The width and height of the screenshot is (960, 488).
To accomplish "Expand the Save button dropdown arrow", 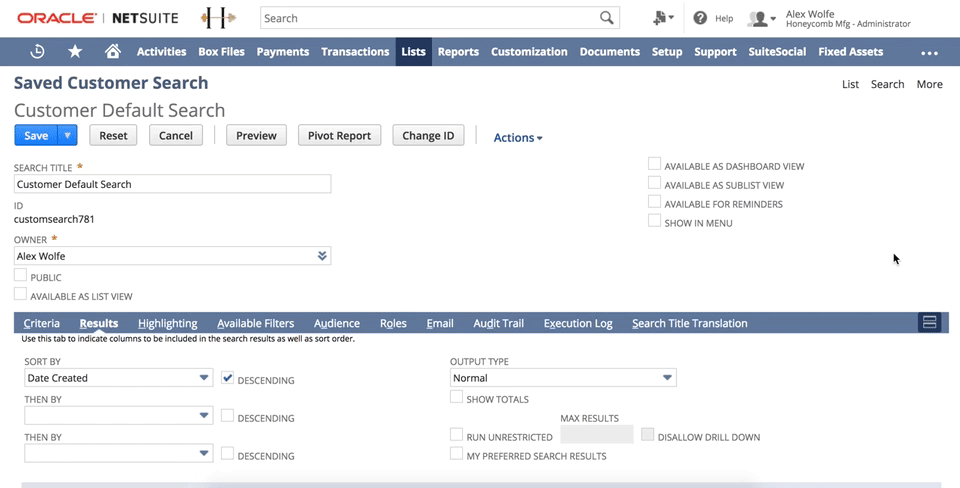I will tap(68, 136).
